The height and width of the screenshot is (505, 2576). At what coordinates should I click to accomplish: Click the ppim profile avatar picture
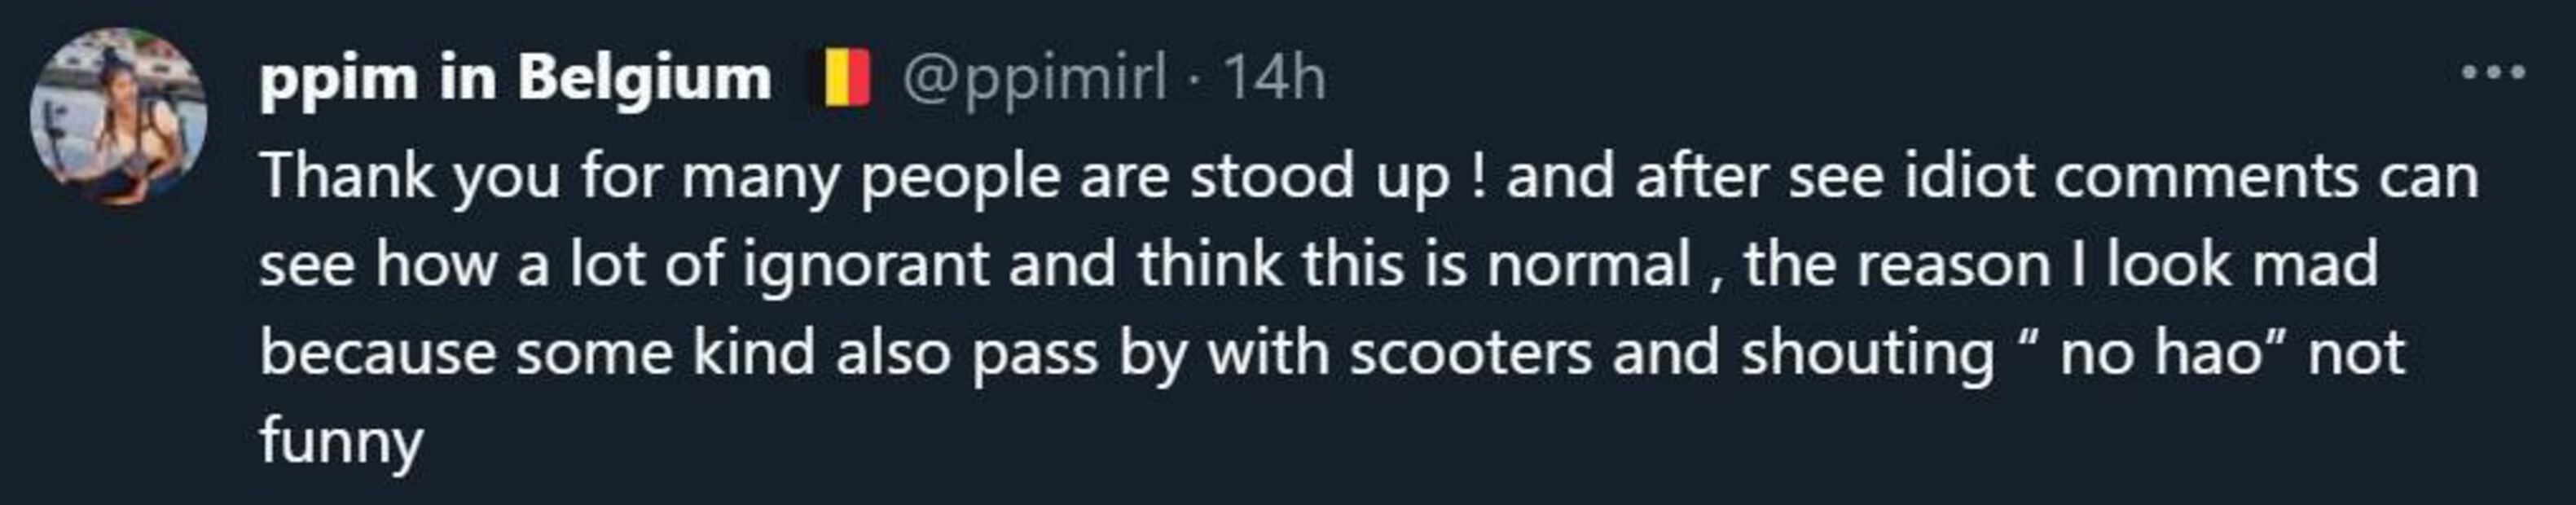tap(118, 115)
